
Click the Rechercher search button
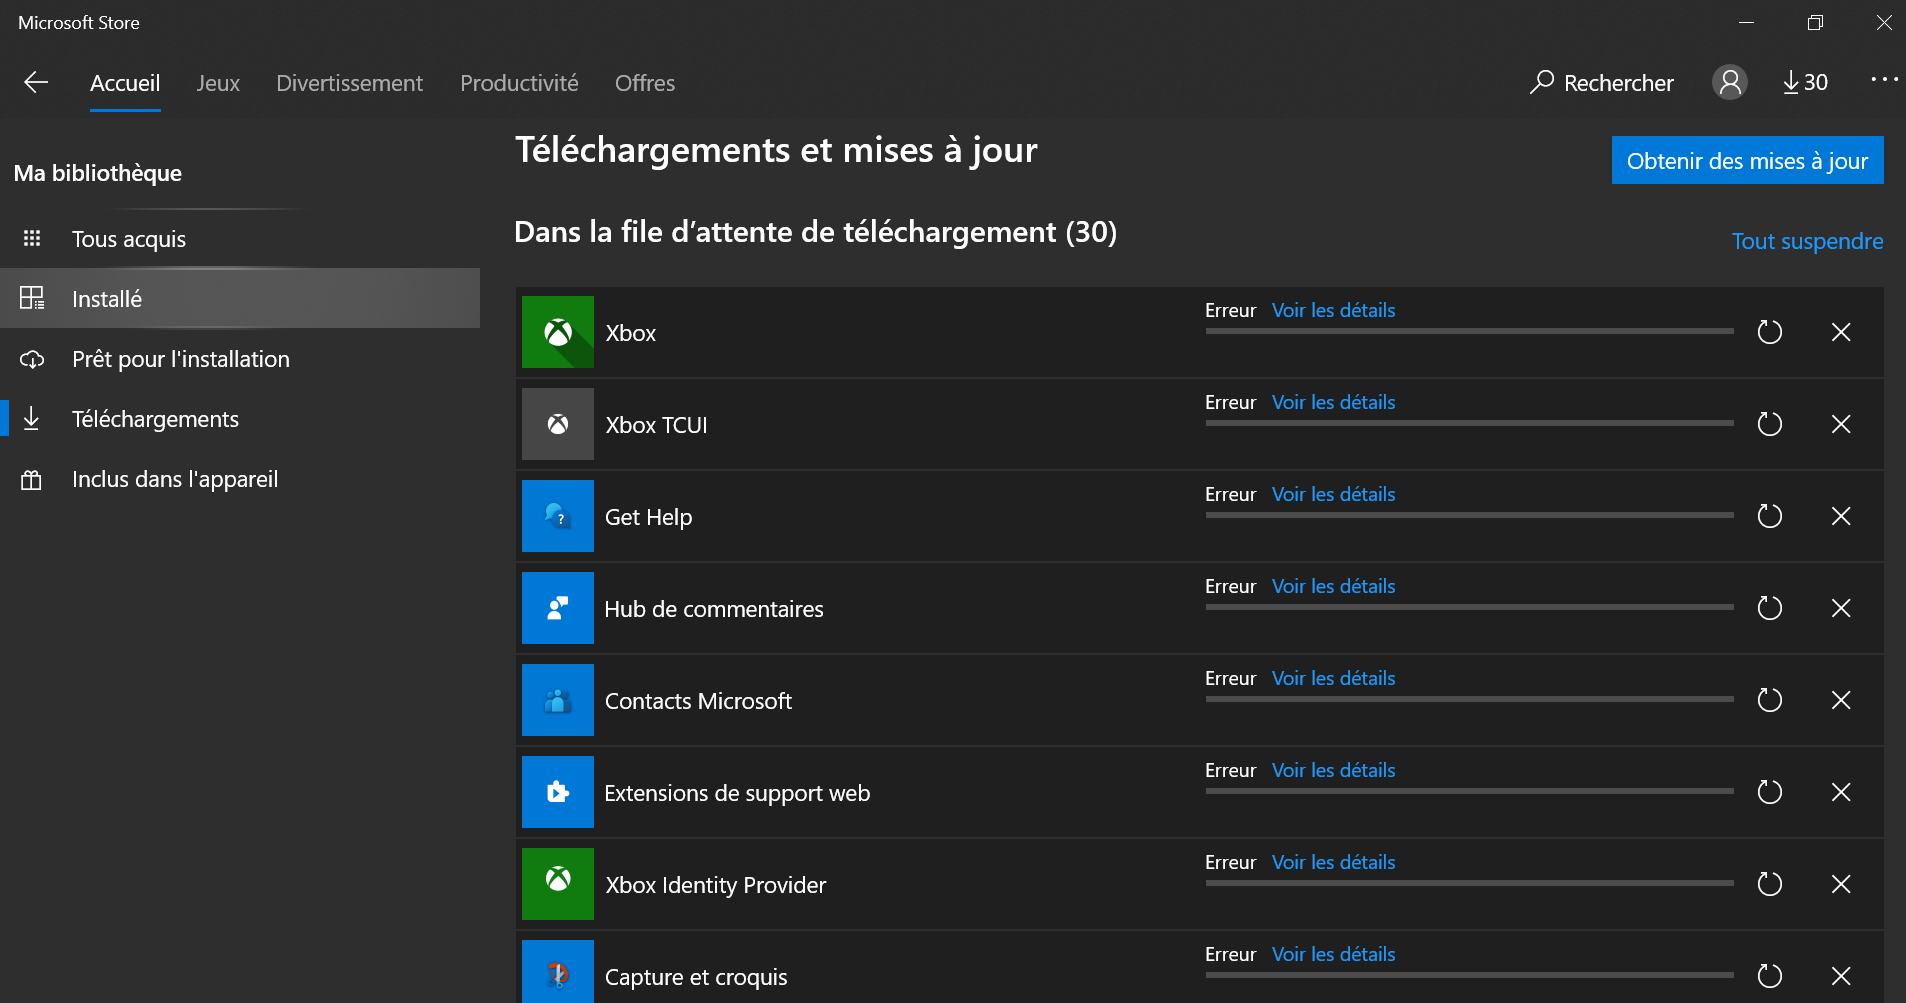tap(1601, 82)
